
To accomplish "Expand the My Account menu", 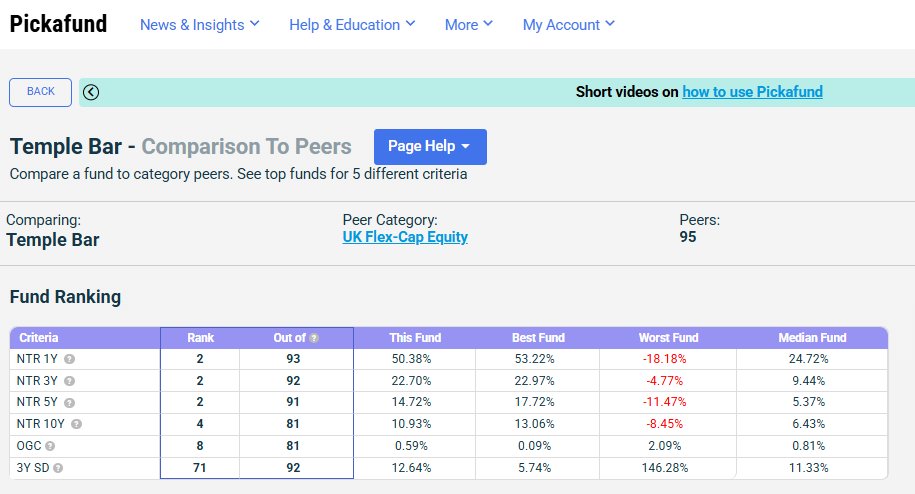I will pos(568,24).
